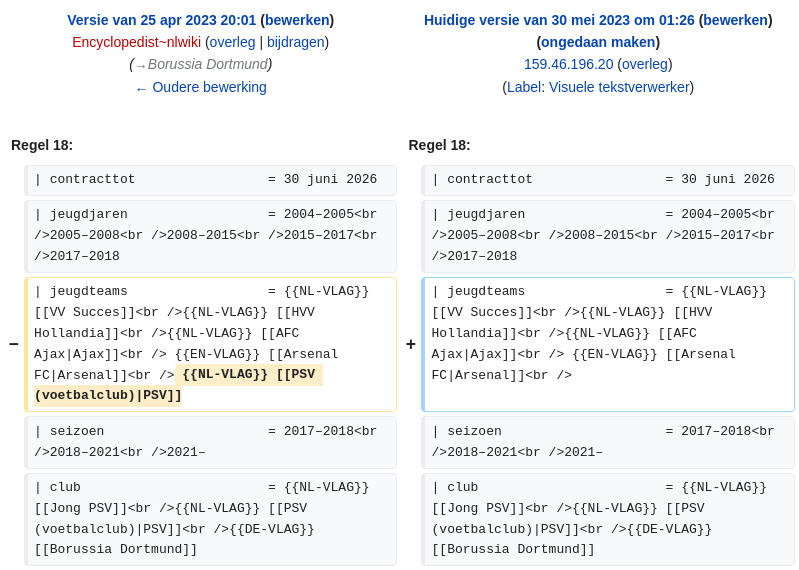Image resolution: width=799 pixels, height=570 pixels.
Task: Open the version from 25 apr 2023 20:01
Action: [x=162, y=20]
